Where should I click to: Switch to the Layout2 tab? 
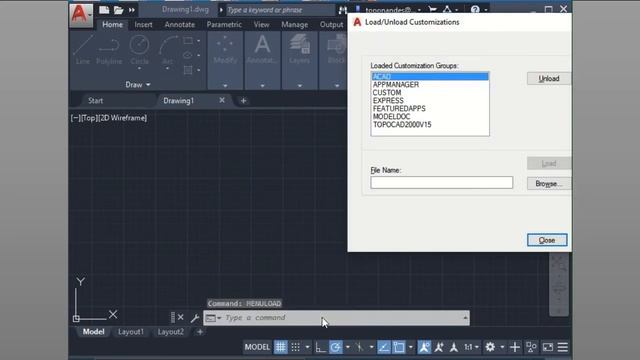tap(171, 332)
